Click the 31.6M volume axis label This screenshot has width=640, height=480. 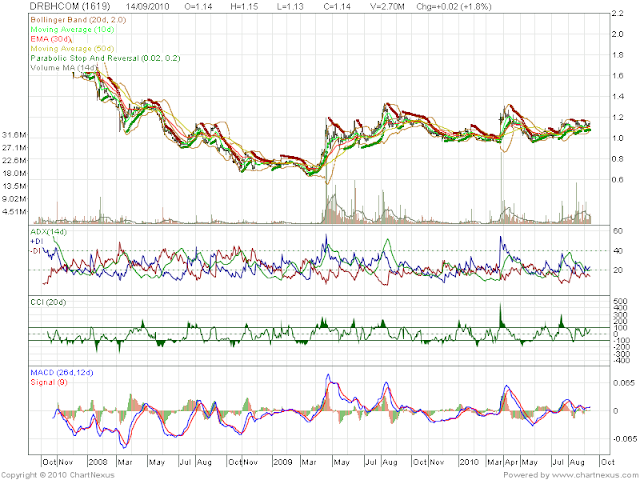15,135
